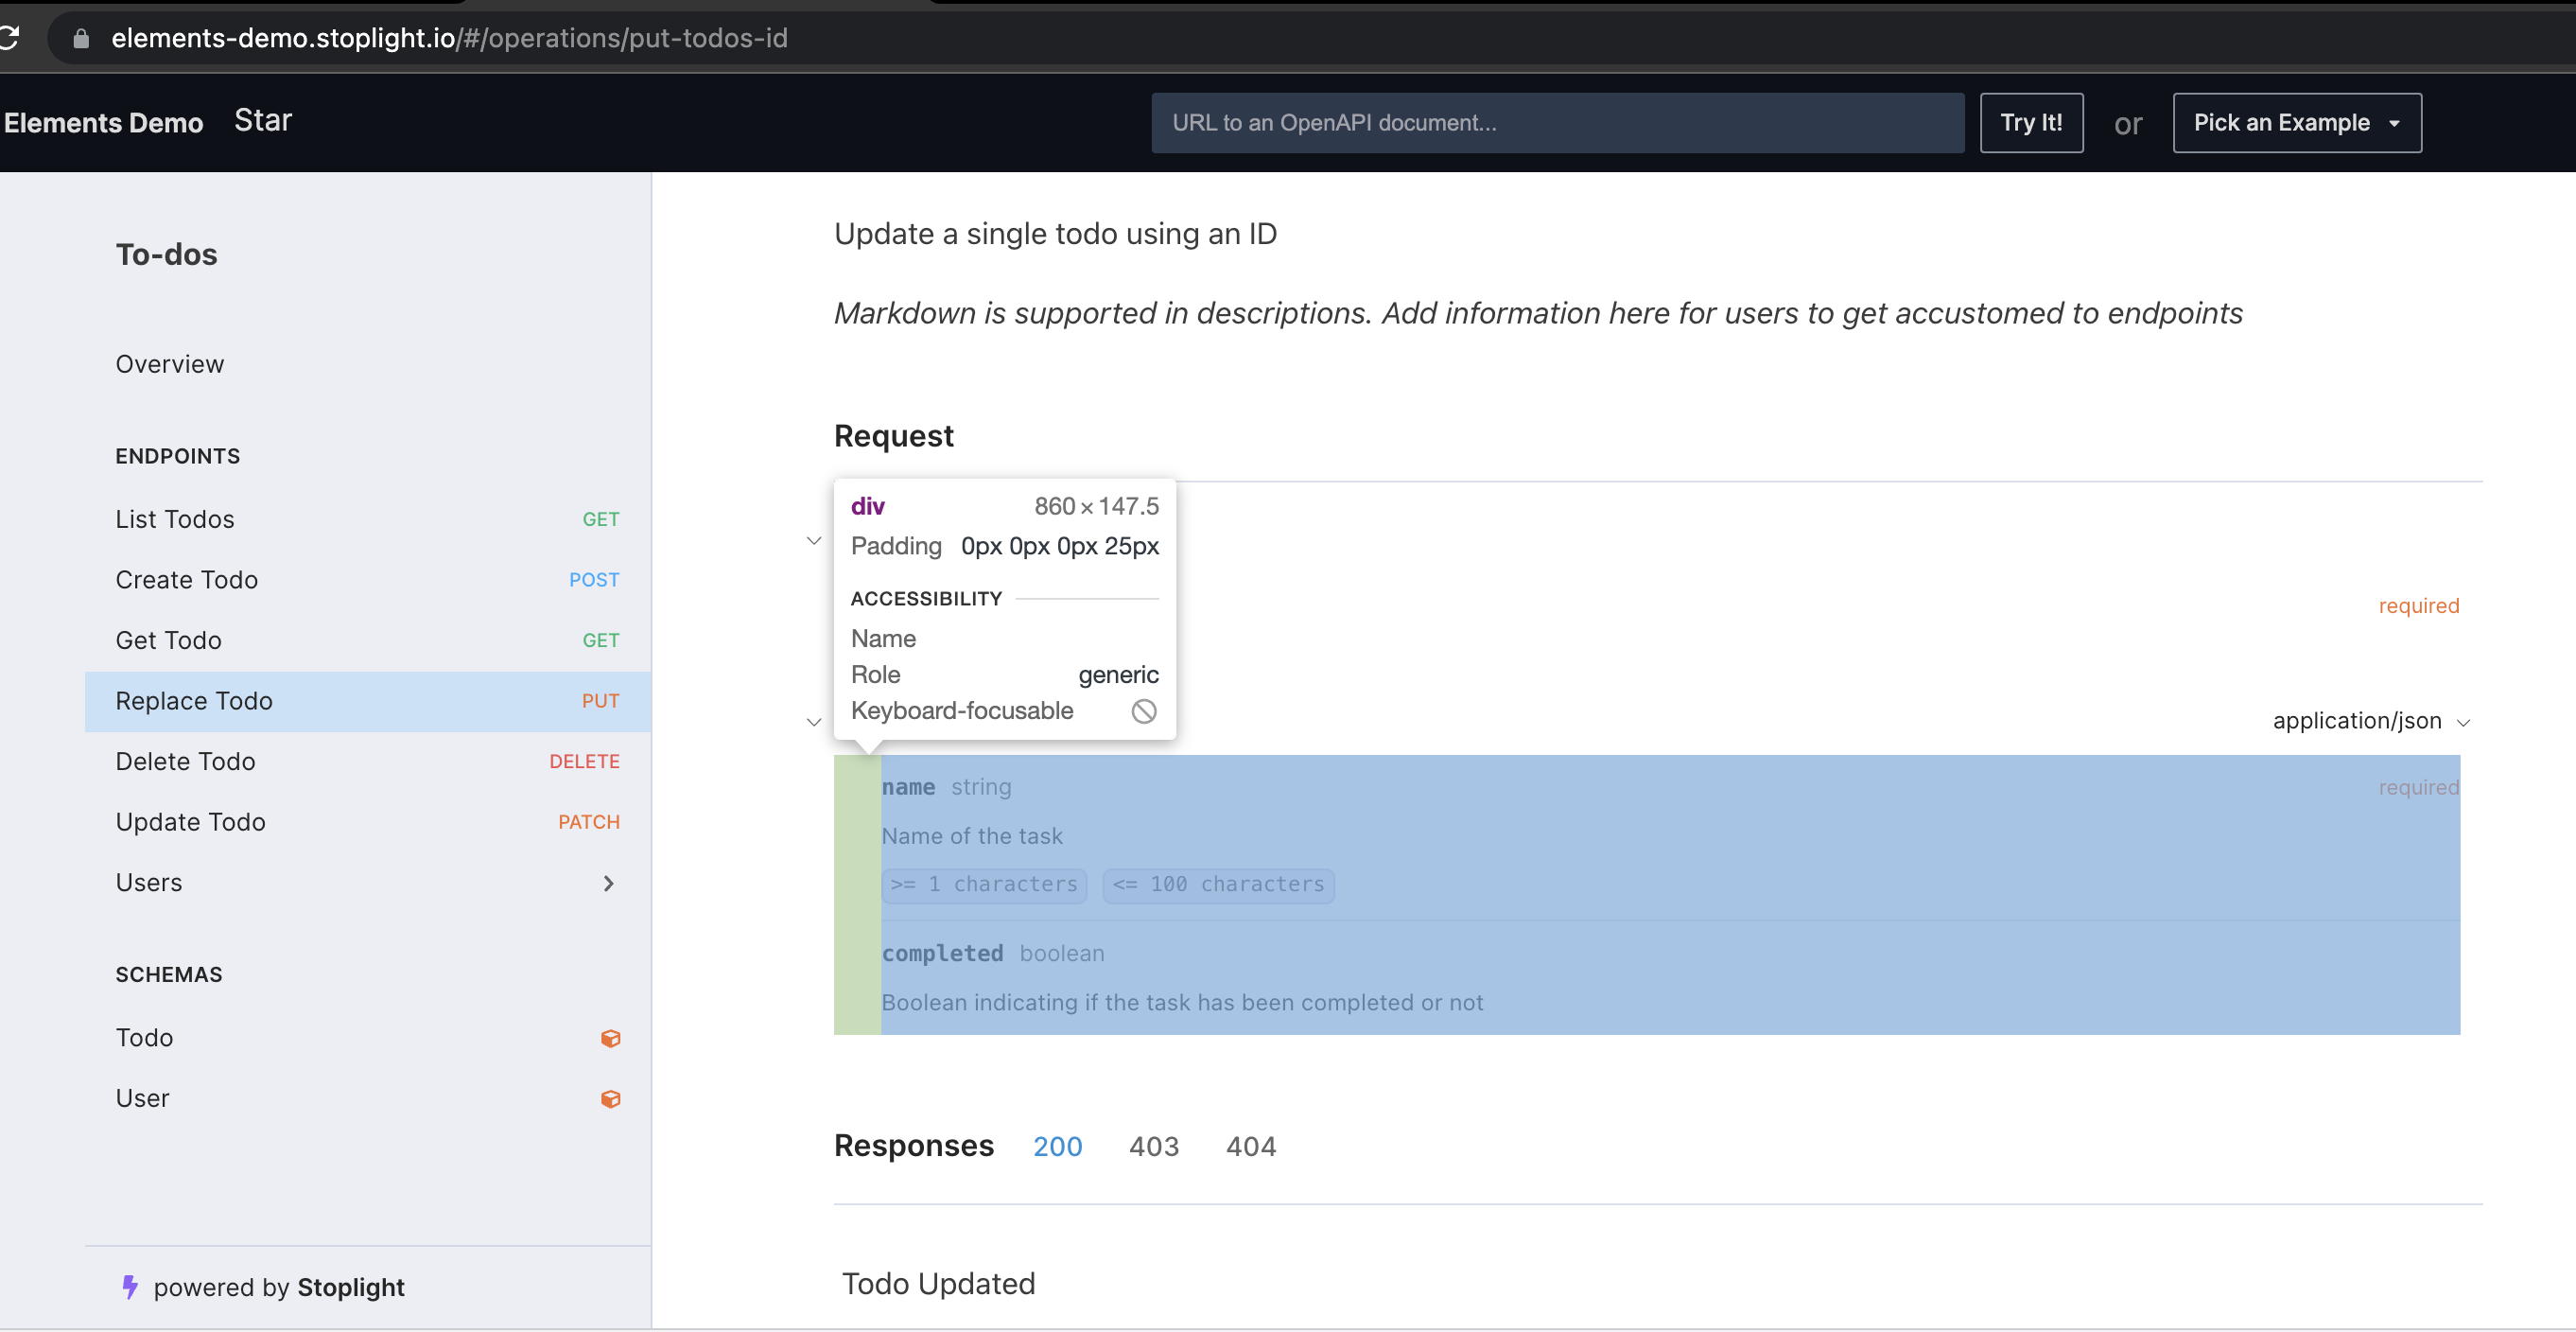This screenshot has height=1332, width=2576.
Task: Click the Star link in header
Action: click(263, 121)
